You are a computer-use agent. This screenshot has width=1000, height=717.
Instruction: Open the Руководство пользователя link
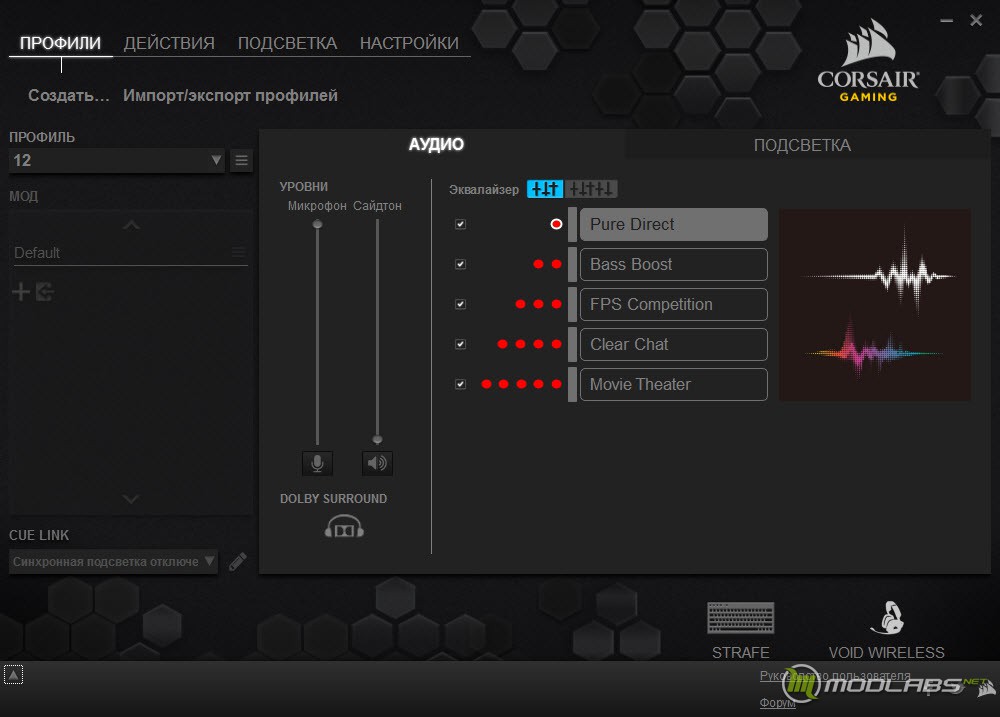tap(835, 676)
